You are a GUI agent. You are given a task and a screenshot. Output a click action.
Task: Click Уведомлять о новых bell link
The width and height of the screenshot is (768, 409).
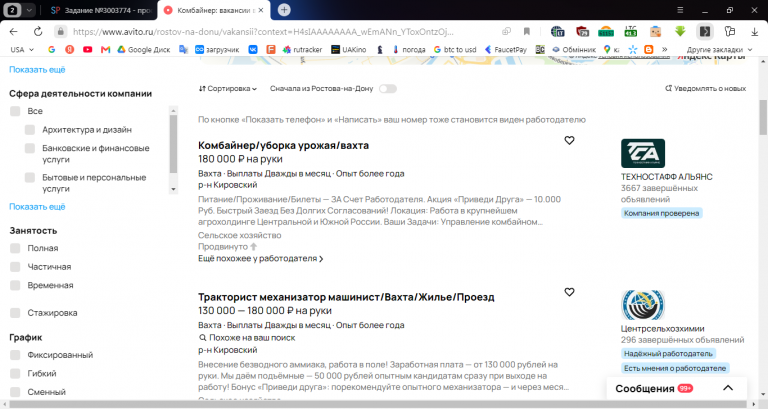click(705, 89)
